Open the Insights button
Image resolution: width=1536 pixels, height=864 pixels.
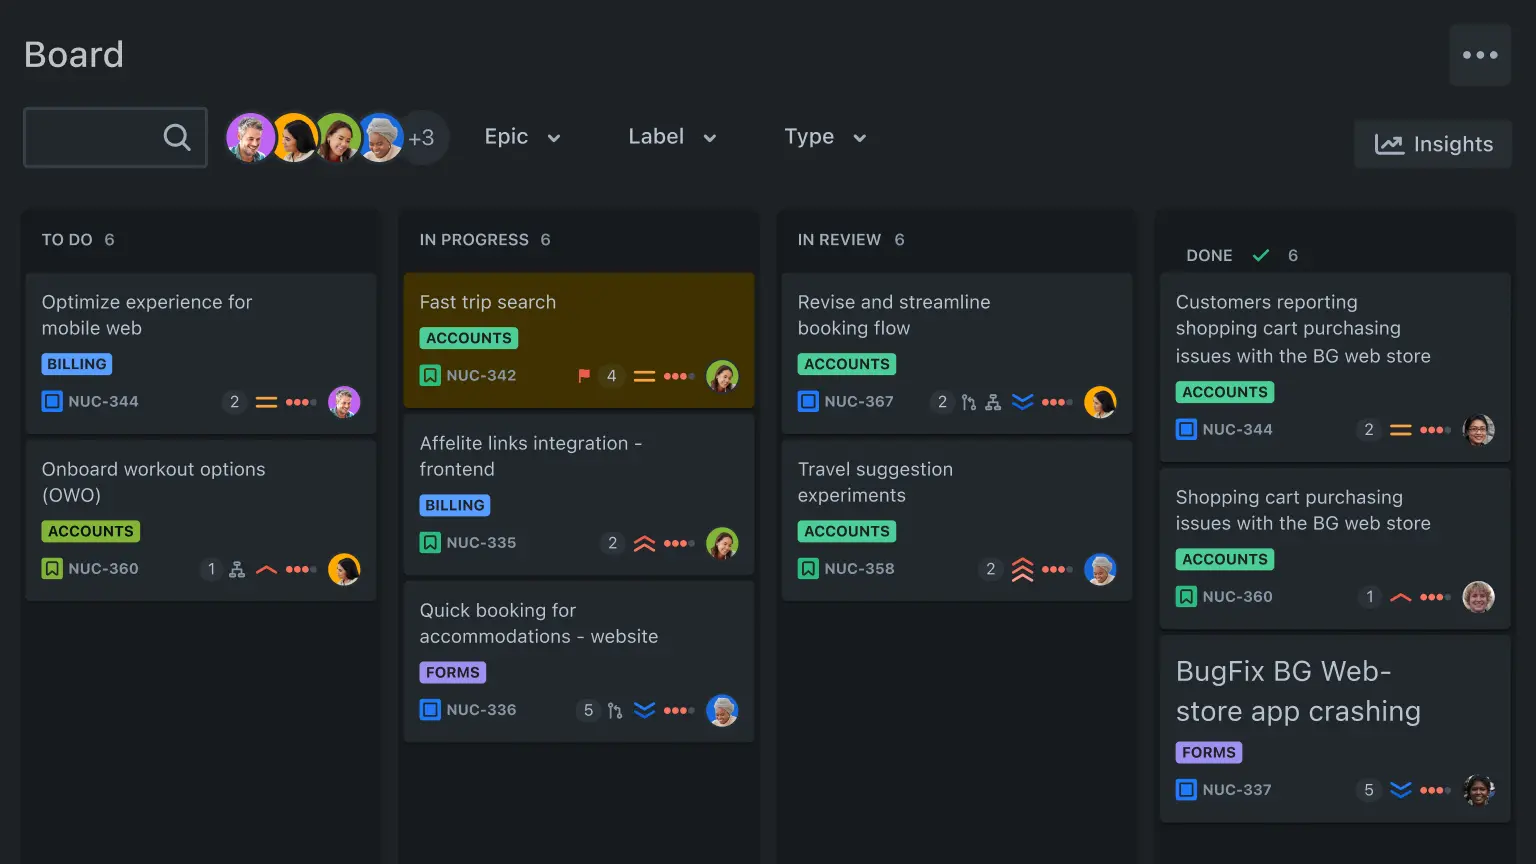click(1433, 144)
